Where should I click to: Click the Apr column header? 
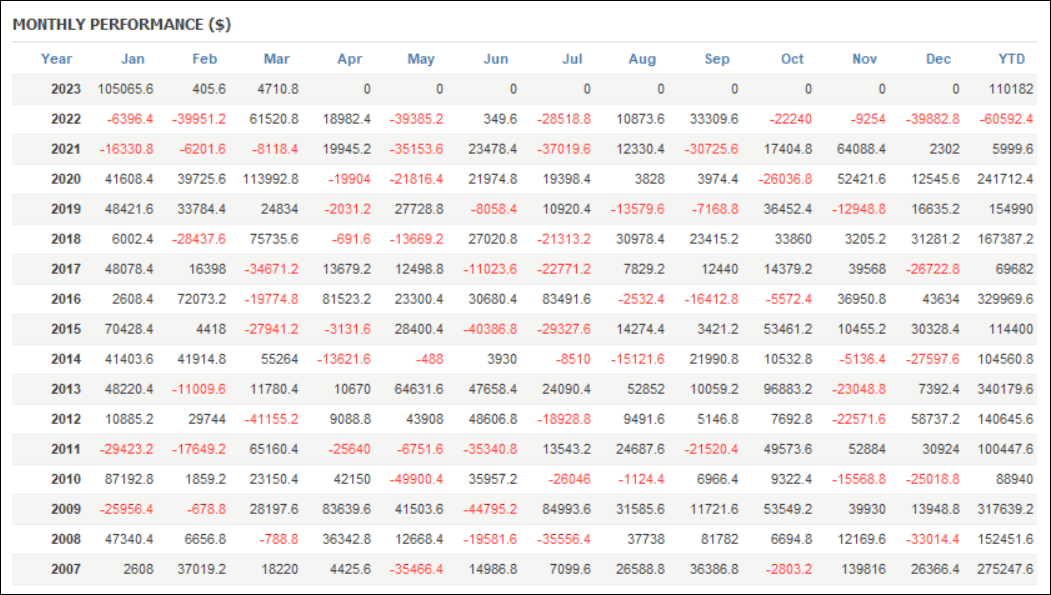pos(349,59)
